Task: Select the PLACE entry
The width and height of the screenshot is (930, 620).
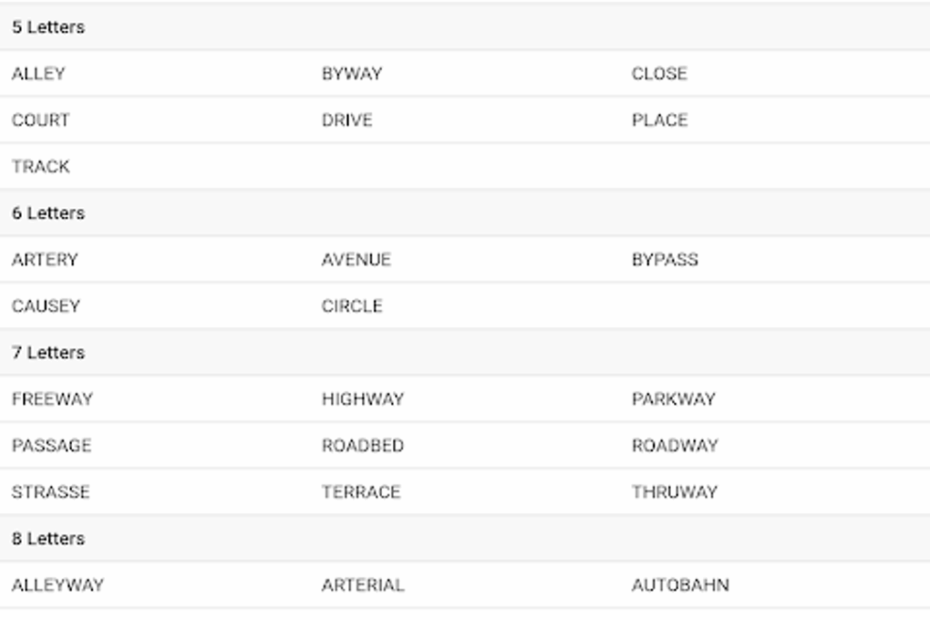Action: pos(659,120)
